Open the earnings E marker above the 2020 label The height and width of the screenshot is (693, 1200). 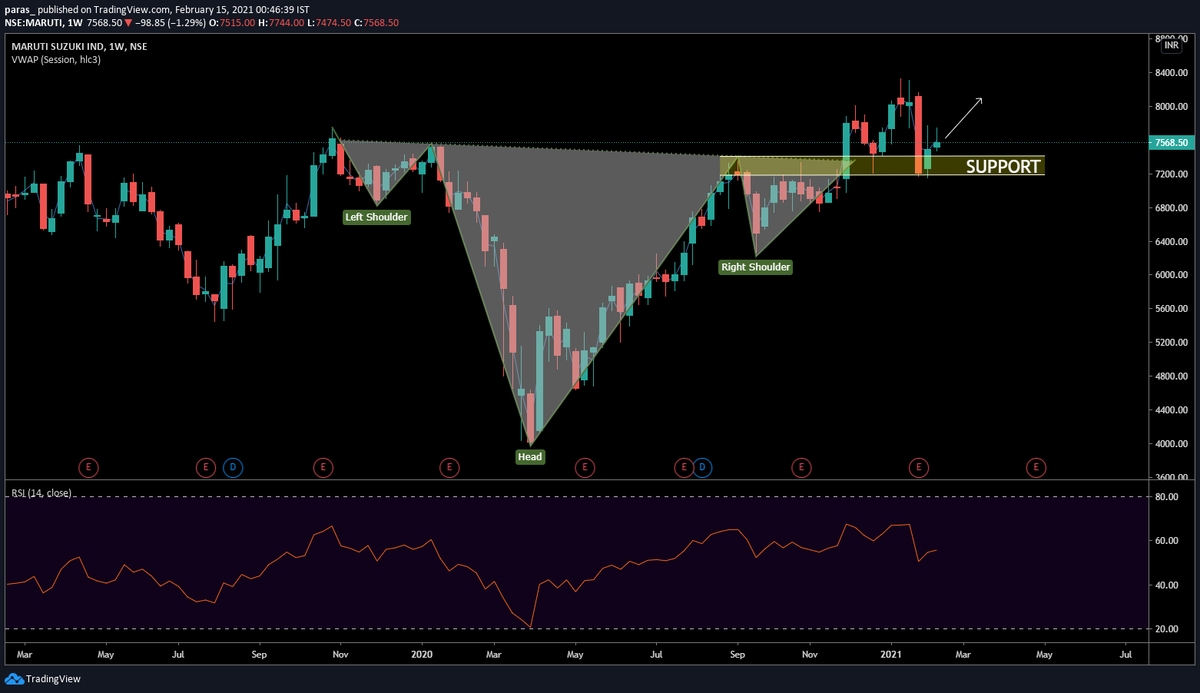(x=449, y=466)
